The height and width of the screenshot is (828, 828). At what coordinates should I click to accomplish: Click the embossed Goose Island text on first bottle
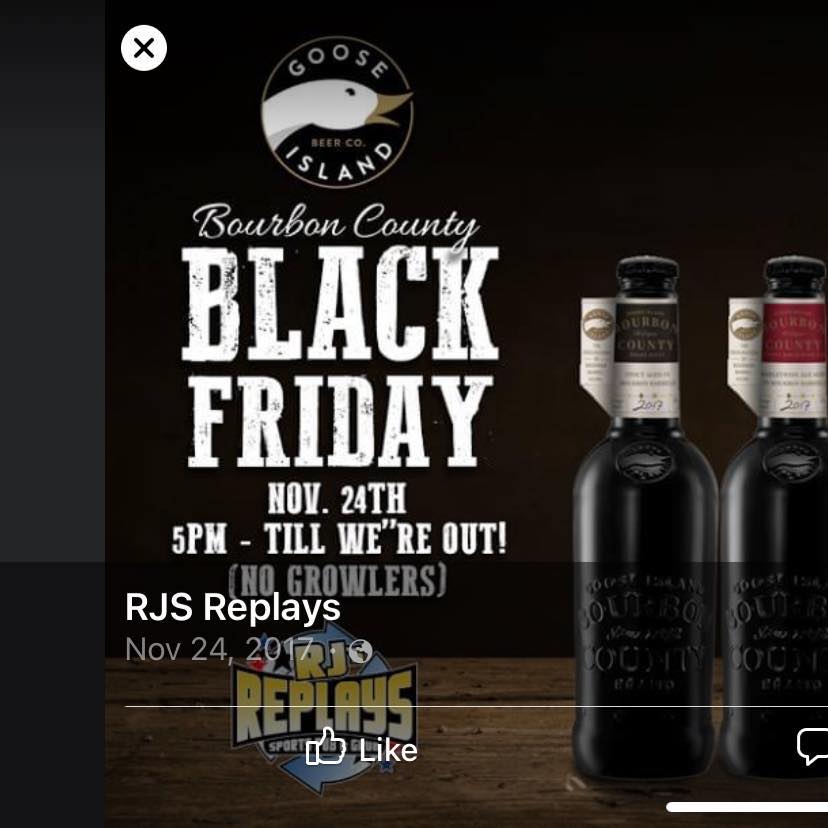click(644, 585)
